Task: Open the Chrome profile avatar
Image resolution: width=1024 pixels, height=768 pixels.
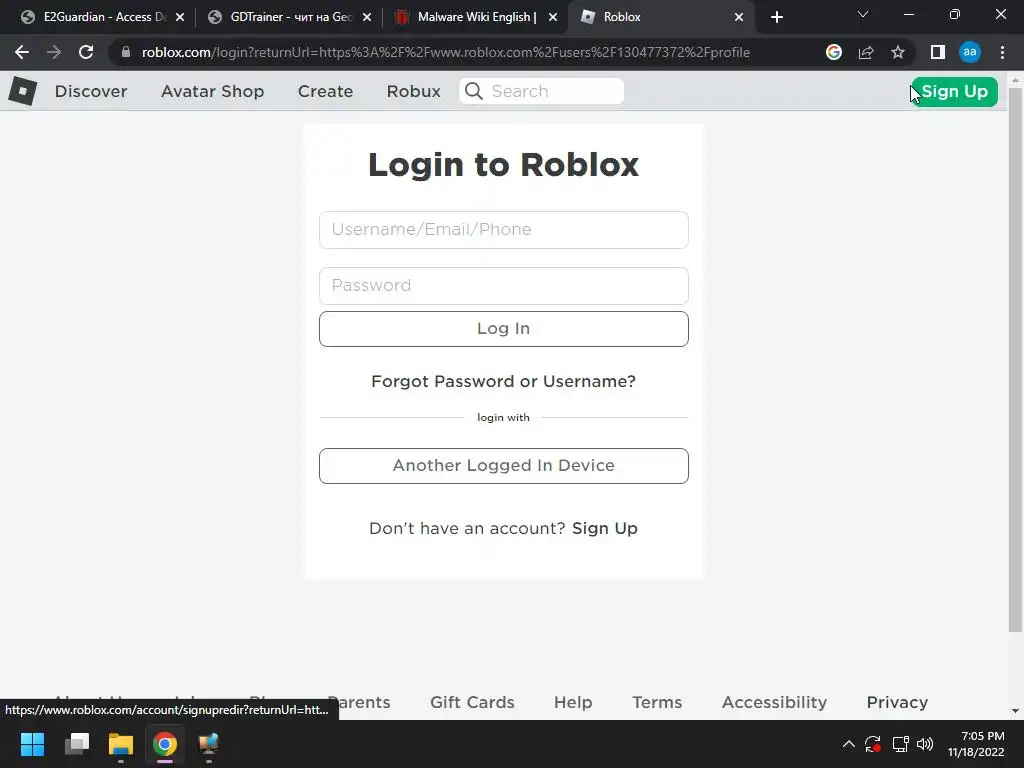Action: [970, 52]
